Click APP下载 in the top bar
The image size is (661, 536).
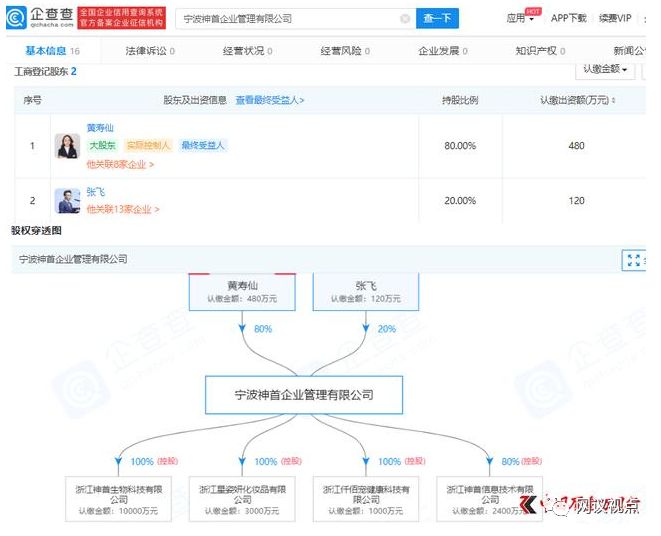pos(569,19)
